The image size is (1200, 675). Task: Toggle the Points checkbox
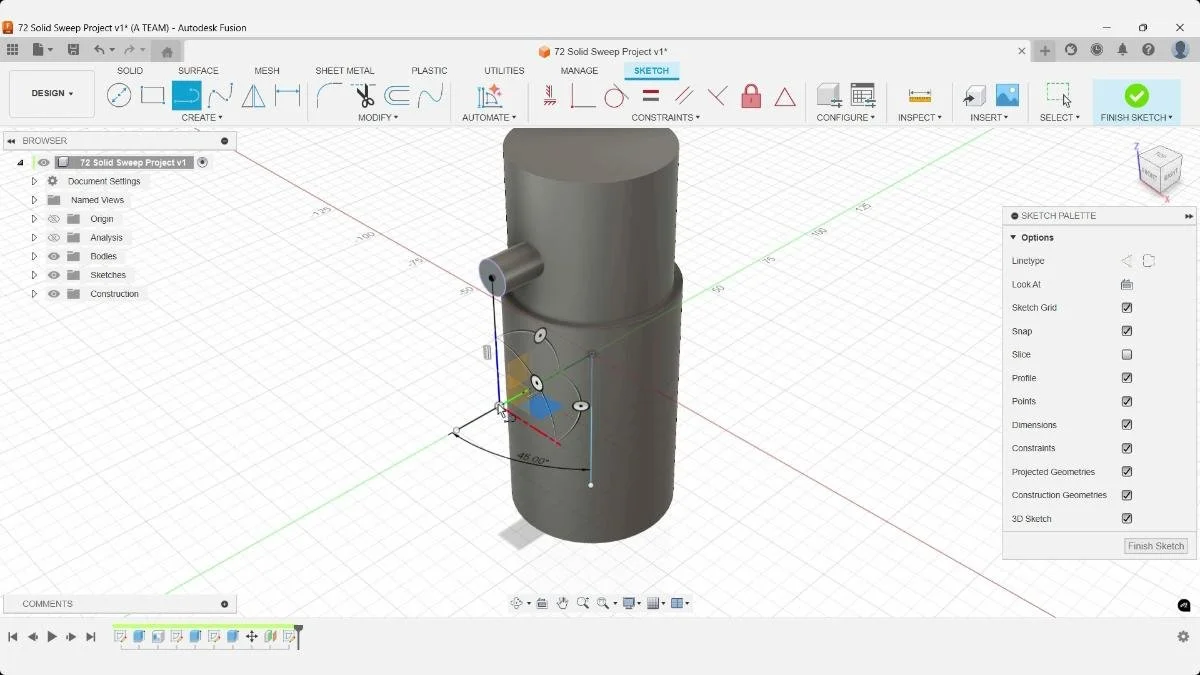point(1127,401)
